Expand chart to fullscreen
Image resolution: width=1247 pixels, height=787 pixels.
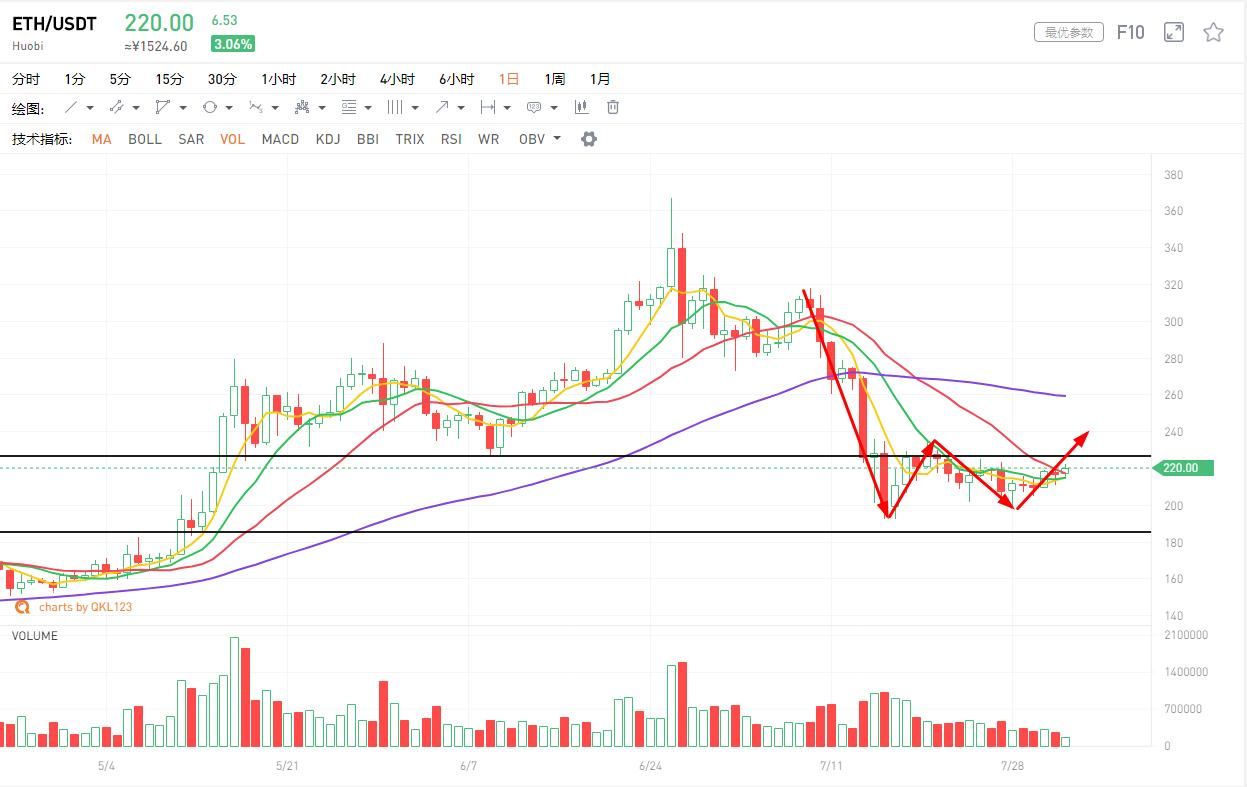[1174, 32]
